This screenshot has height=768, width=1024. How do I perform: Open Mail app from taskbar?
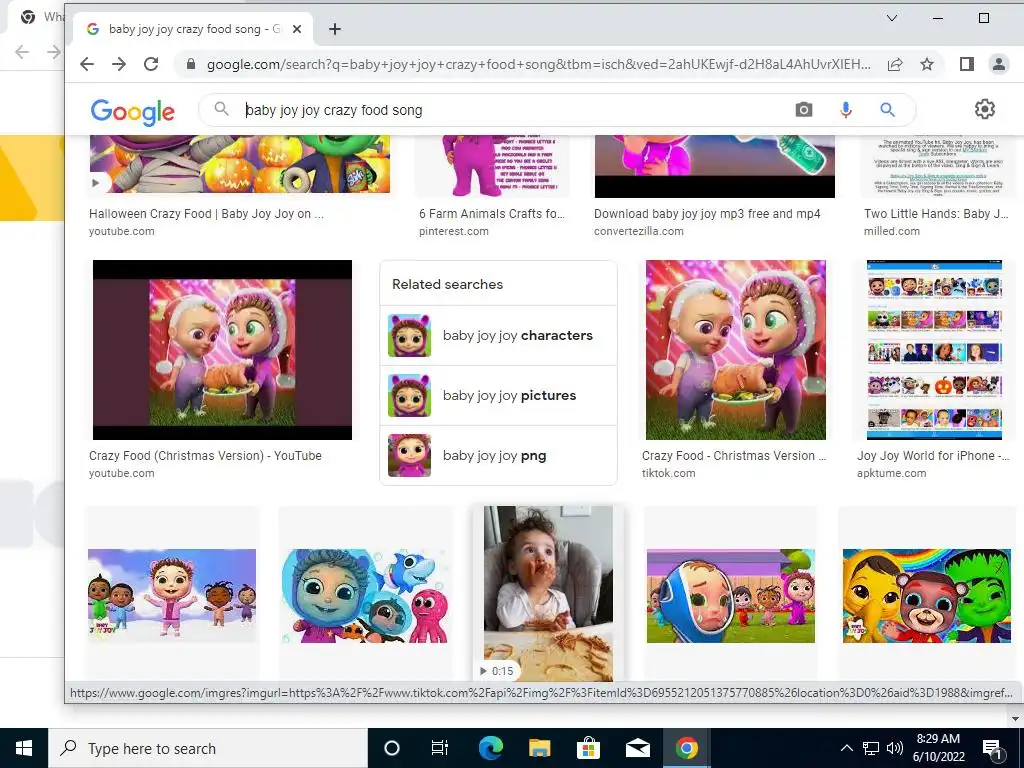point(637,748)
